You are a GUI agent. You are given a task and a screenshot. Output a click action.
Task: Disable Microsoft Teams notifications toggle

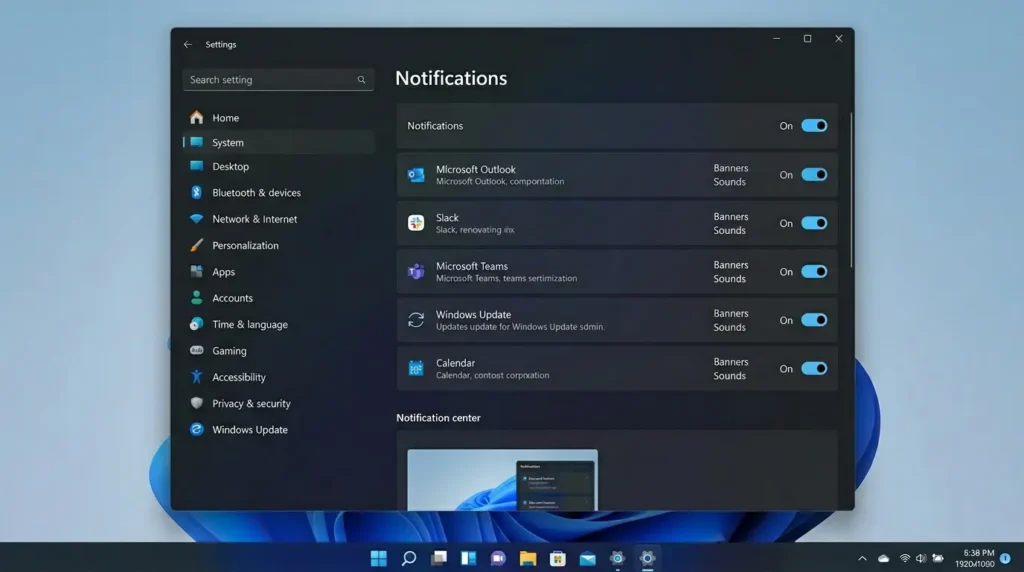click(x=814, y=271)
